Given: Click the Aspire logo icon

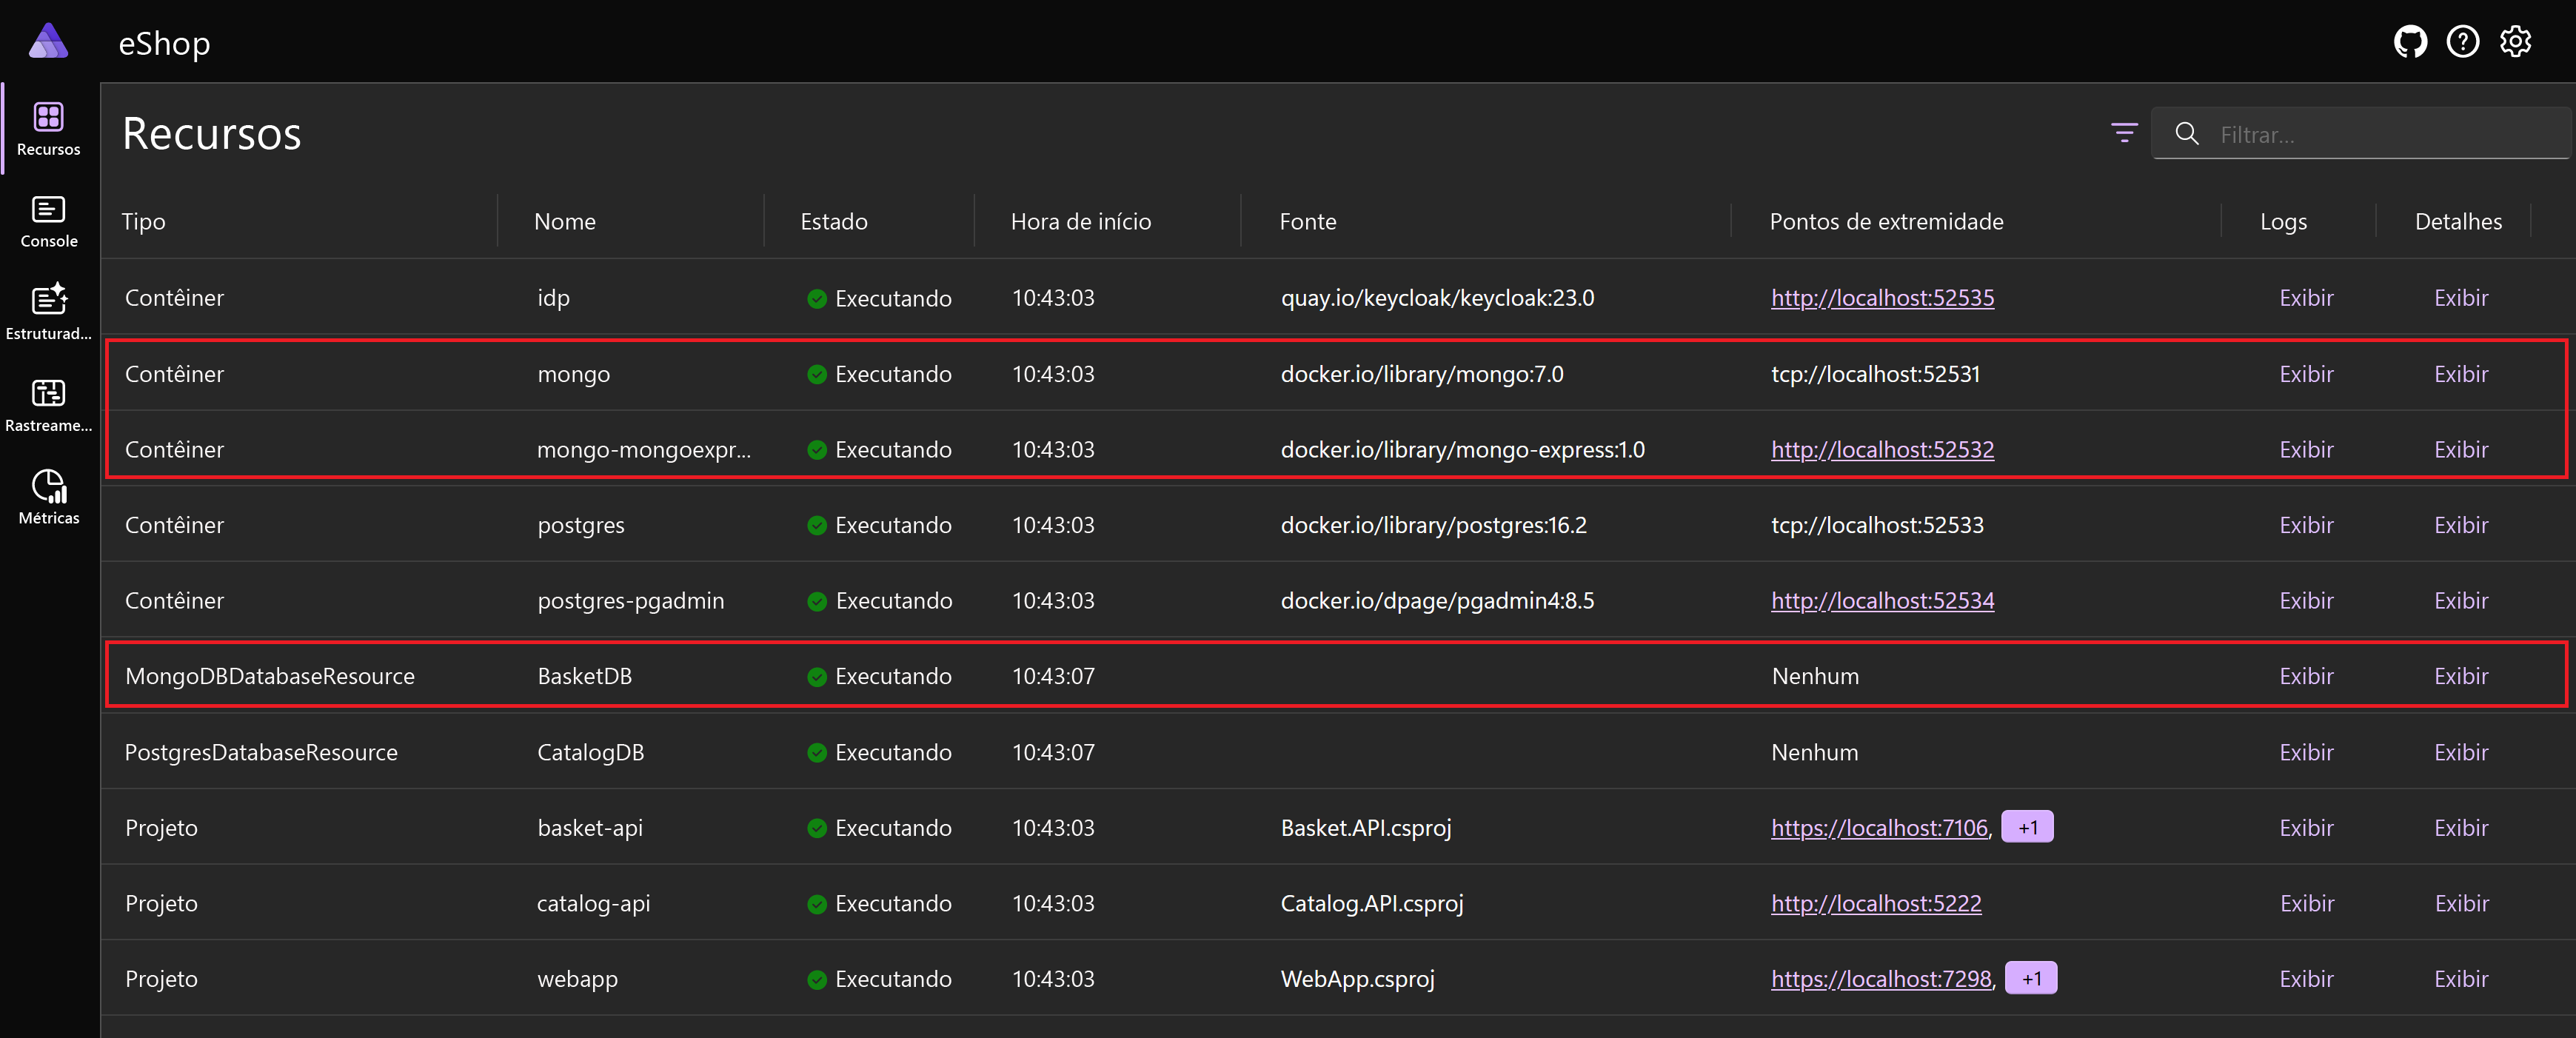Looking at the screenshot, I should click(x=48, y=41).
